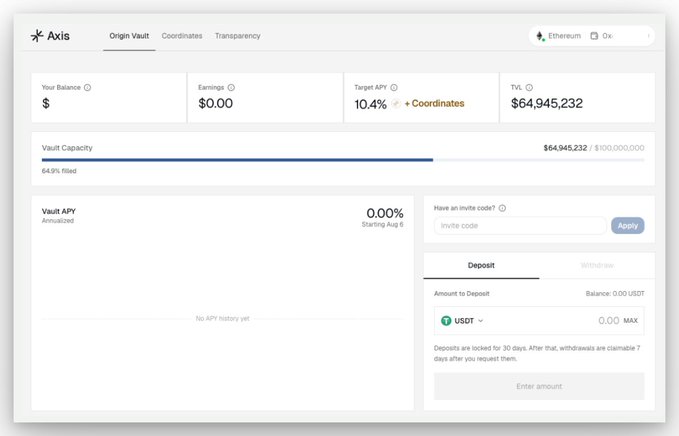
Task: Follow the + Coordinates link
Action: pyautogui.click(x=434, y=103)
